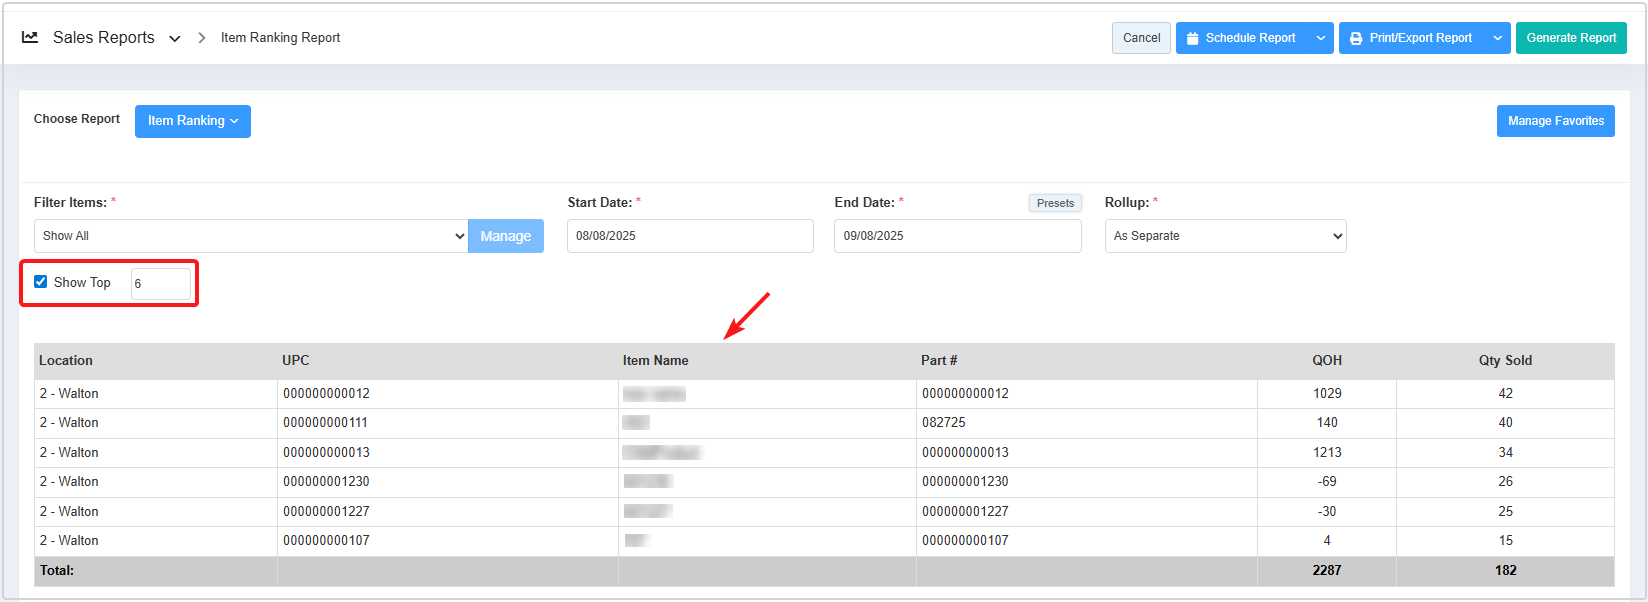This screenshot has width=1648, height=602.
Task: Click the Sales Reports chart icon
Action: 30,37
